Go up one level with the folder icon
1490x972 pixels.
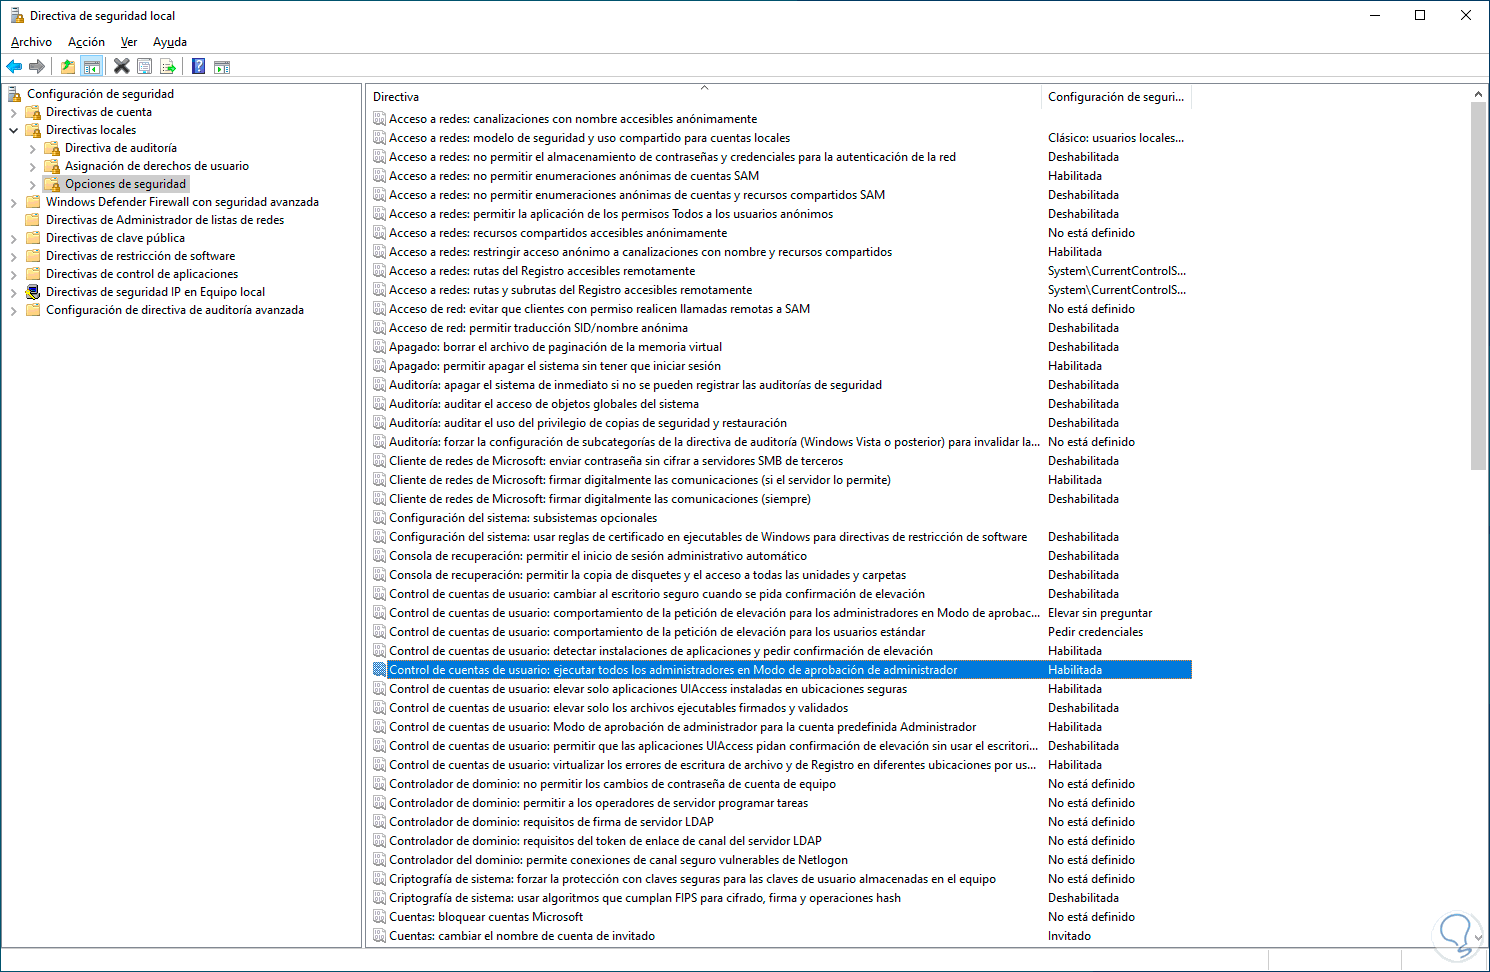coord(68,67)
